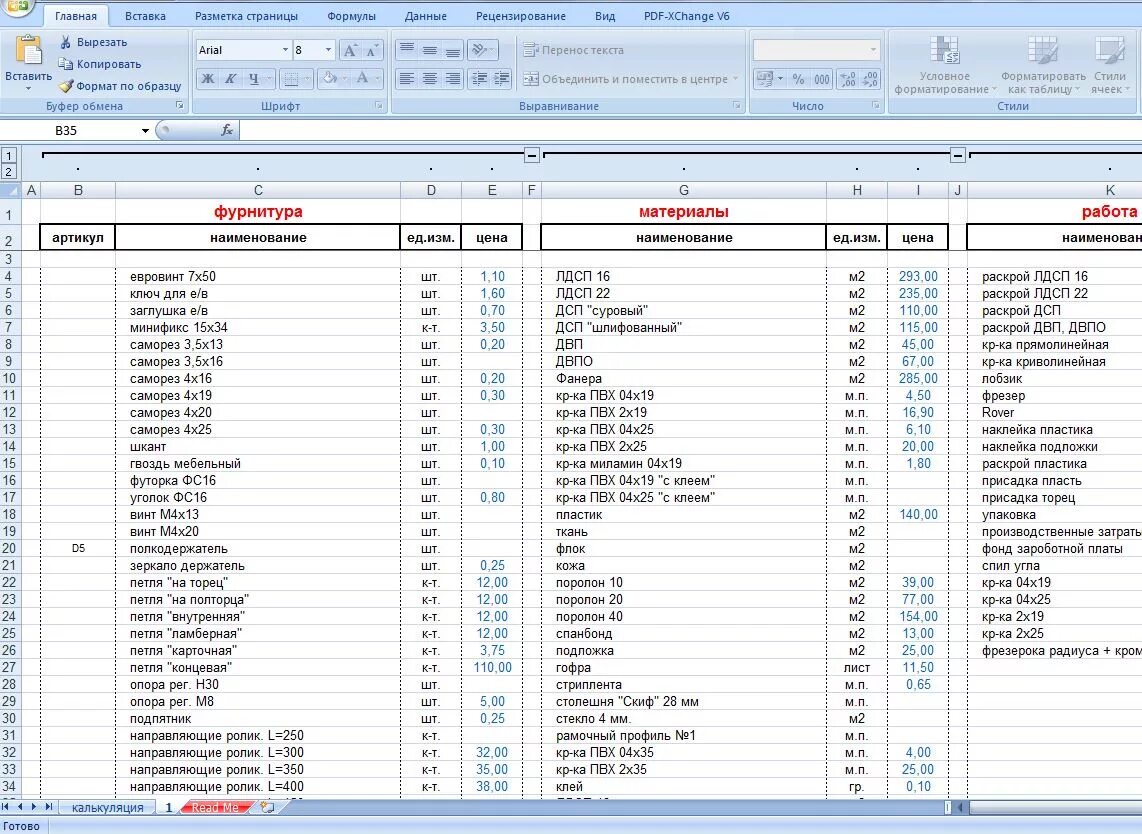1142x834 pixels.
Task: Activate Формат по образцу format painter
Action: (x=120, y=86)
